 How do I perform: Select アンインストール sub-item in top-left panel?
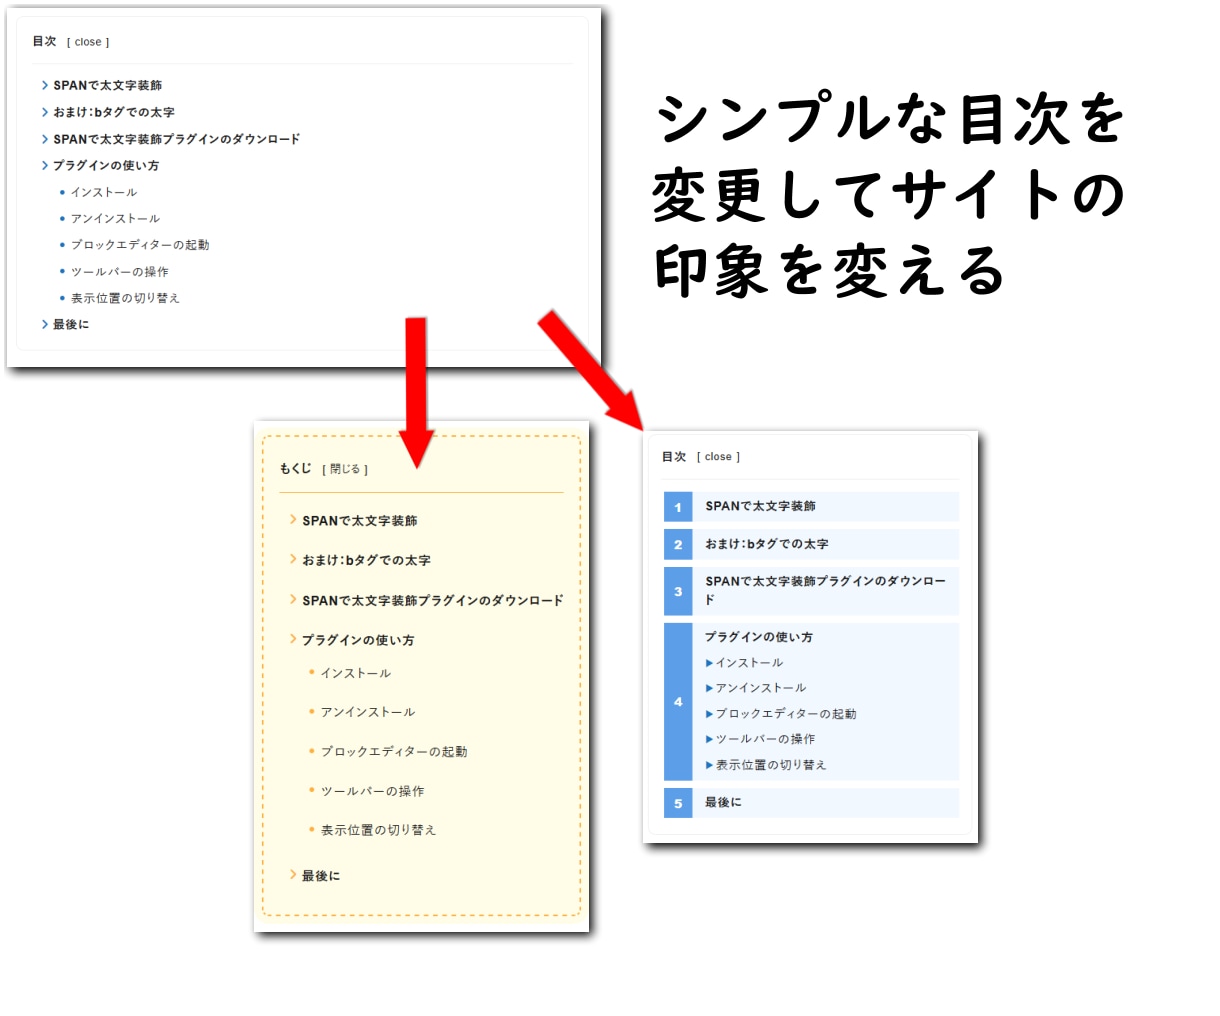pos(115,218)
